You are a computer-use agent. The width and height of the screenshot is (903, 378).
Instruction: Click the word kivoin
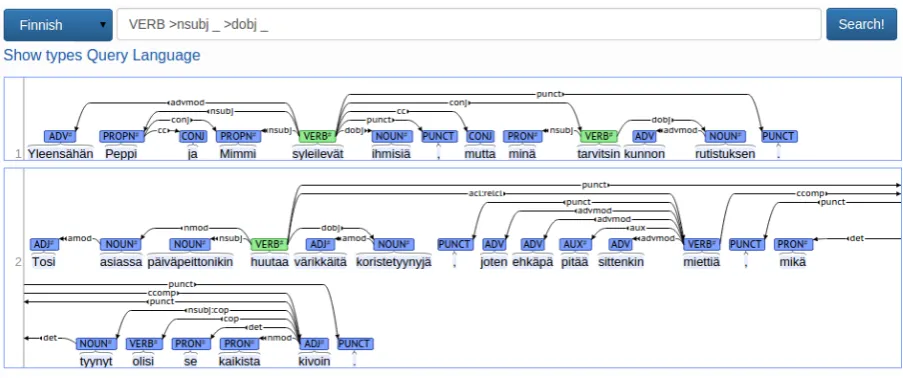[314, 362]
